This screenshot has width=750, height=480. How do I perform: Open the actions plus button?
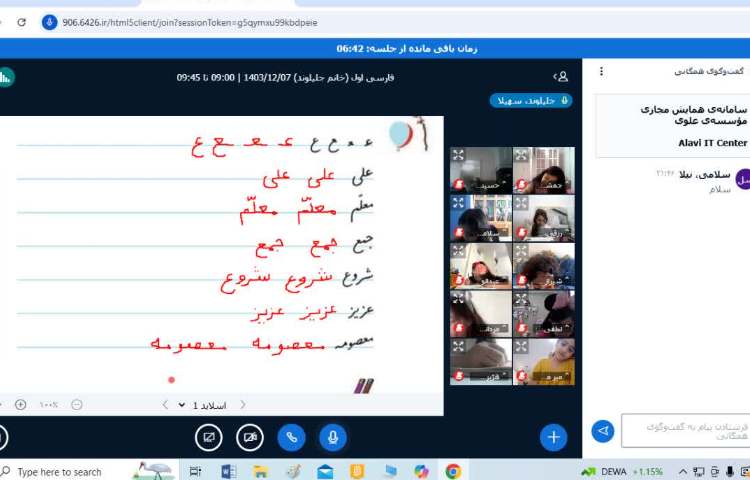553,437
